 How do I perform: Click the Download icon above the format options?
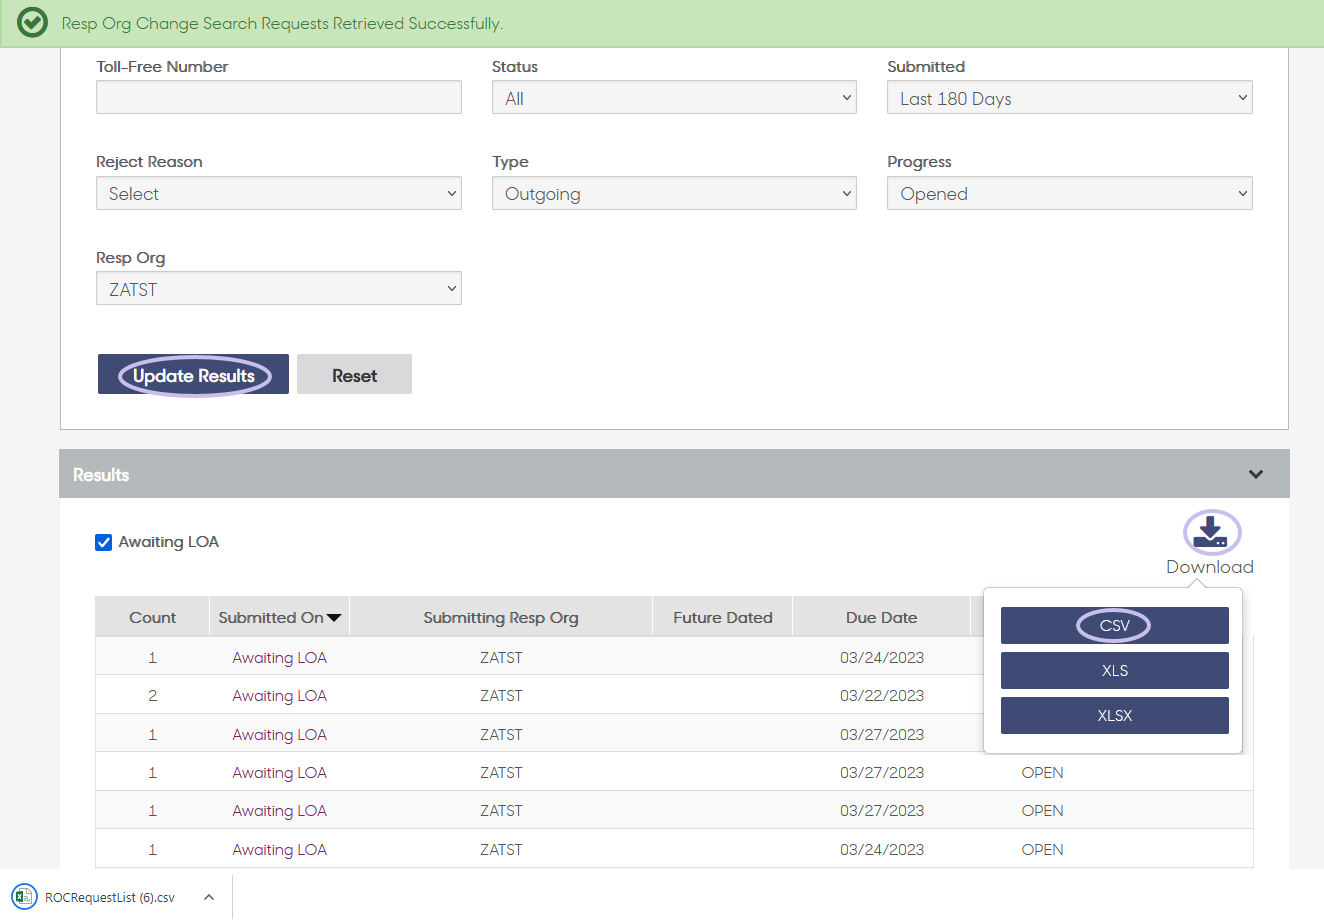click(1211, 531)
